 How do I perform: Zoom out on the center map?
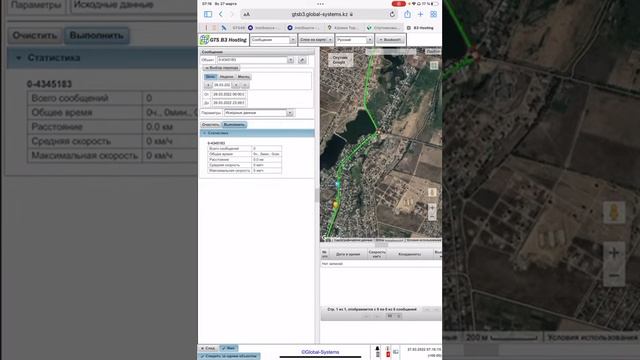(432, 217)
